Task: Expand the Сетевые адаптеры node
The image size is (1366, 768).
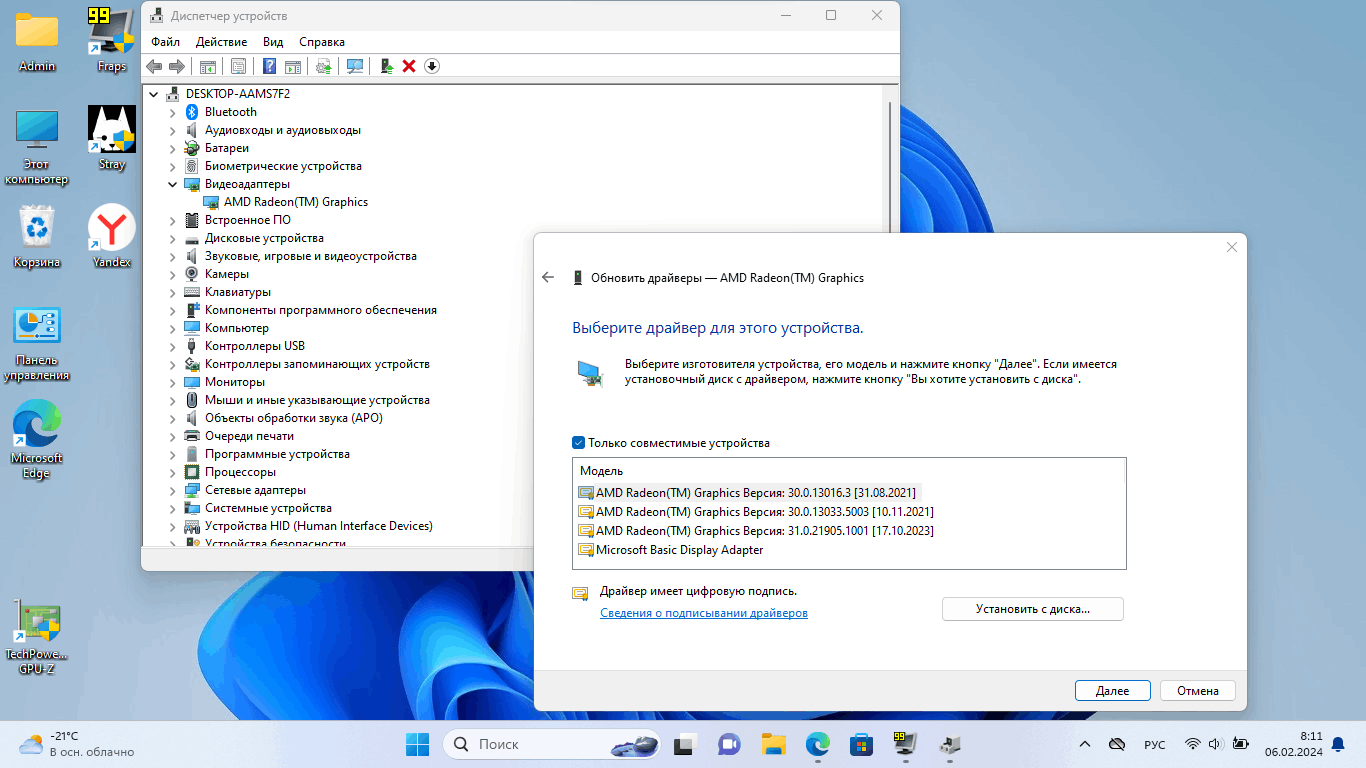Action: click(x=172, y=490)
